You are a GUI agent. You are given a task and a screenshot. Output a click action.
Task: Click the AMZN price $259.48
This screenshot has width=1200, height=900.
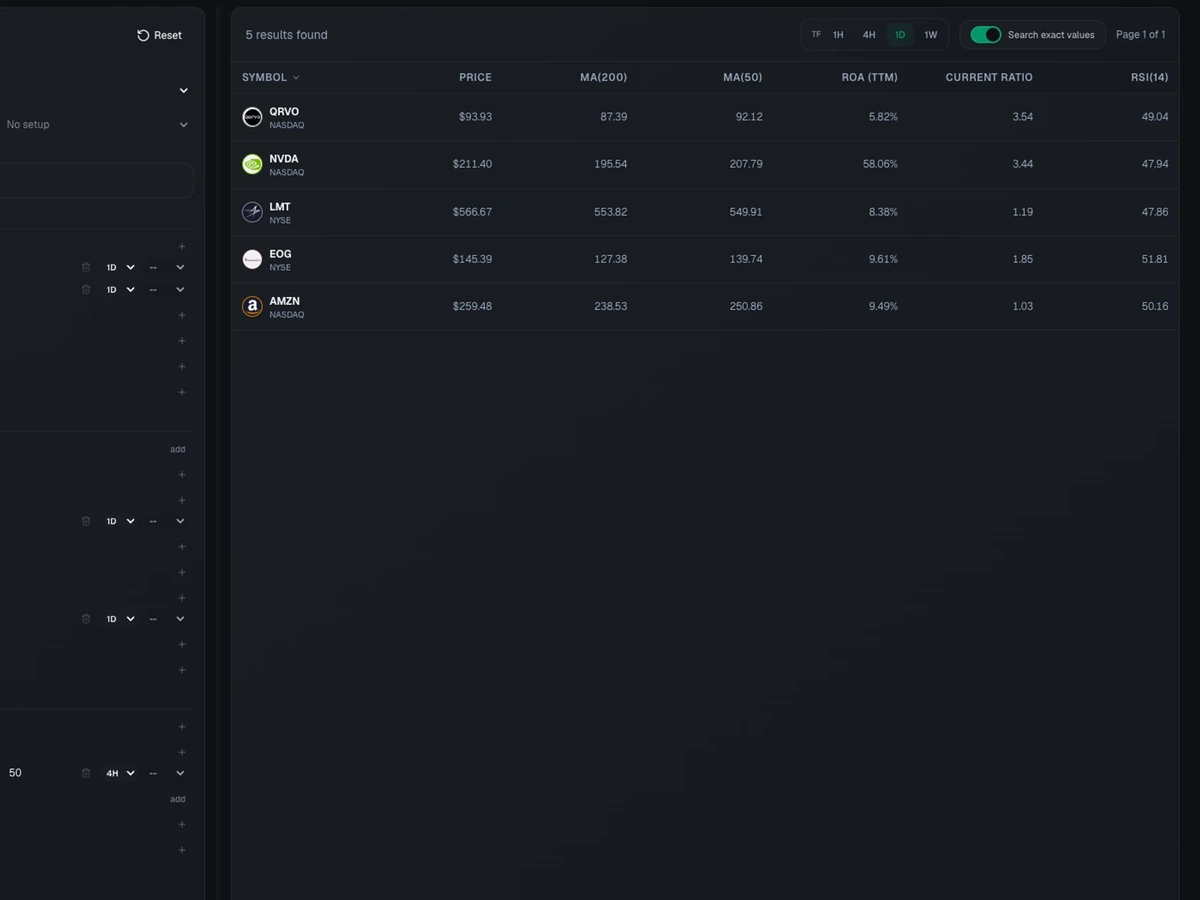(472, 306)
